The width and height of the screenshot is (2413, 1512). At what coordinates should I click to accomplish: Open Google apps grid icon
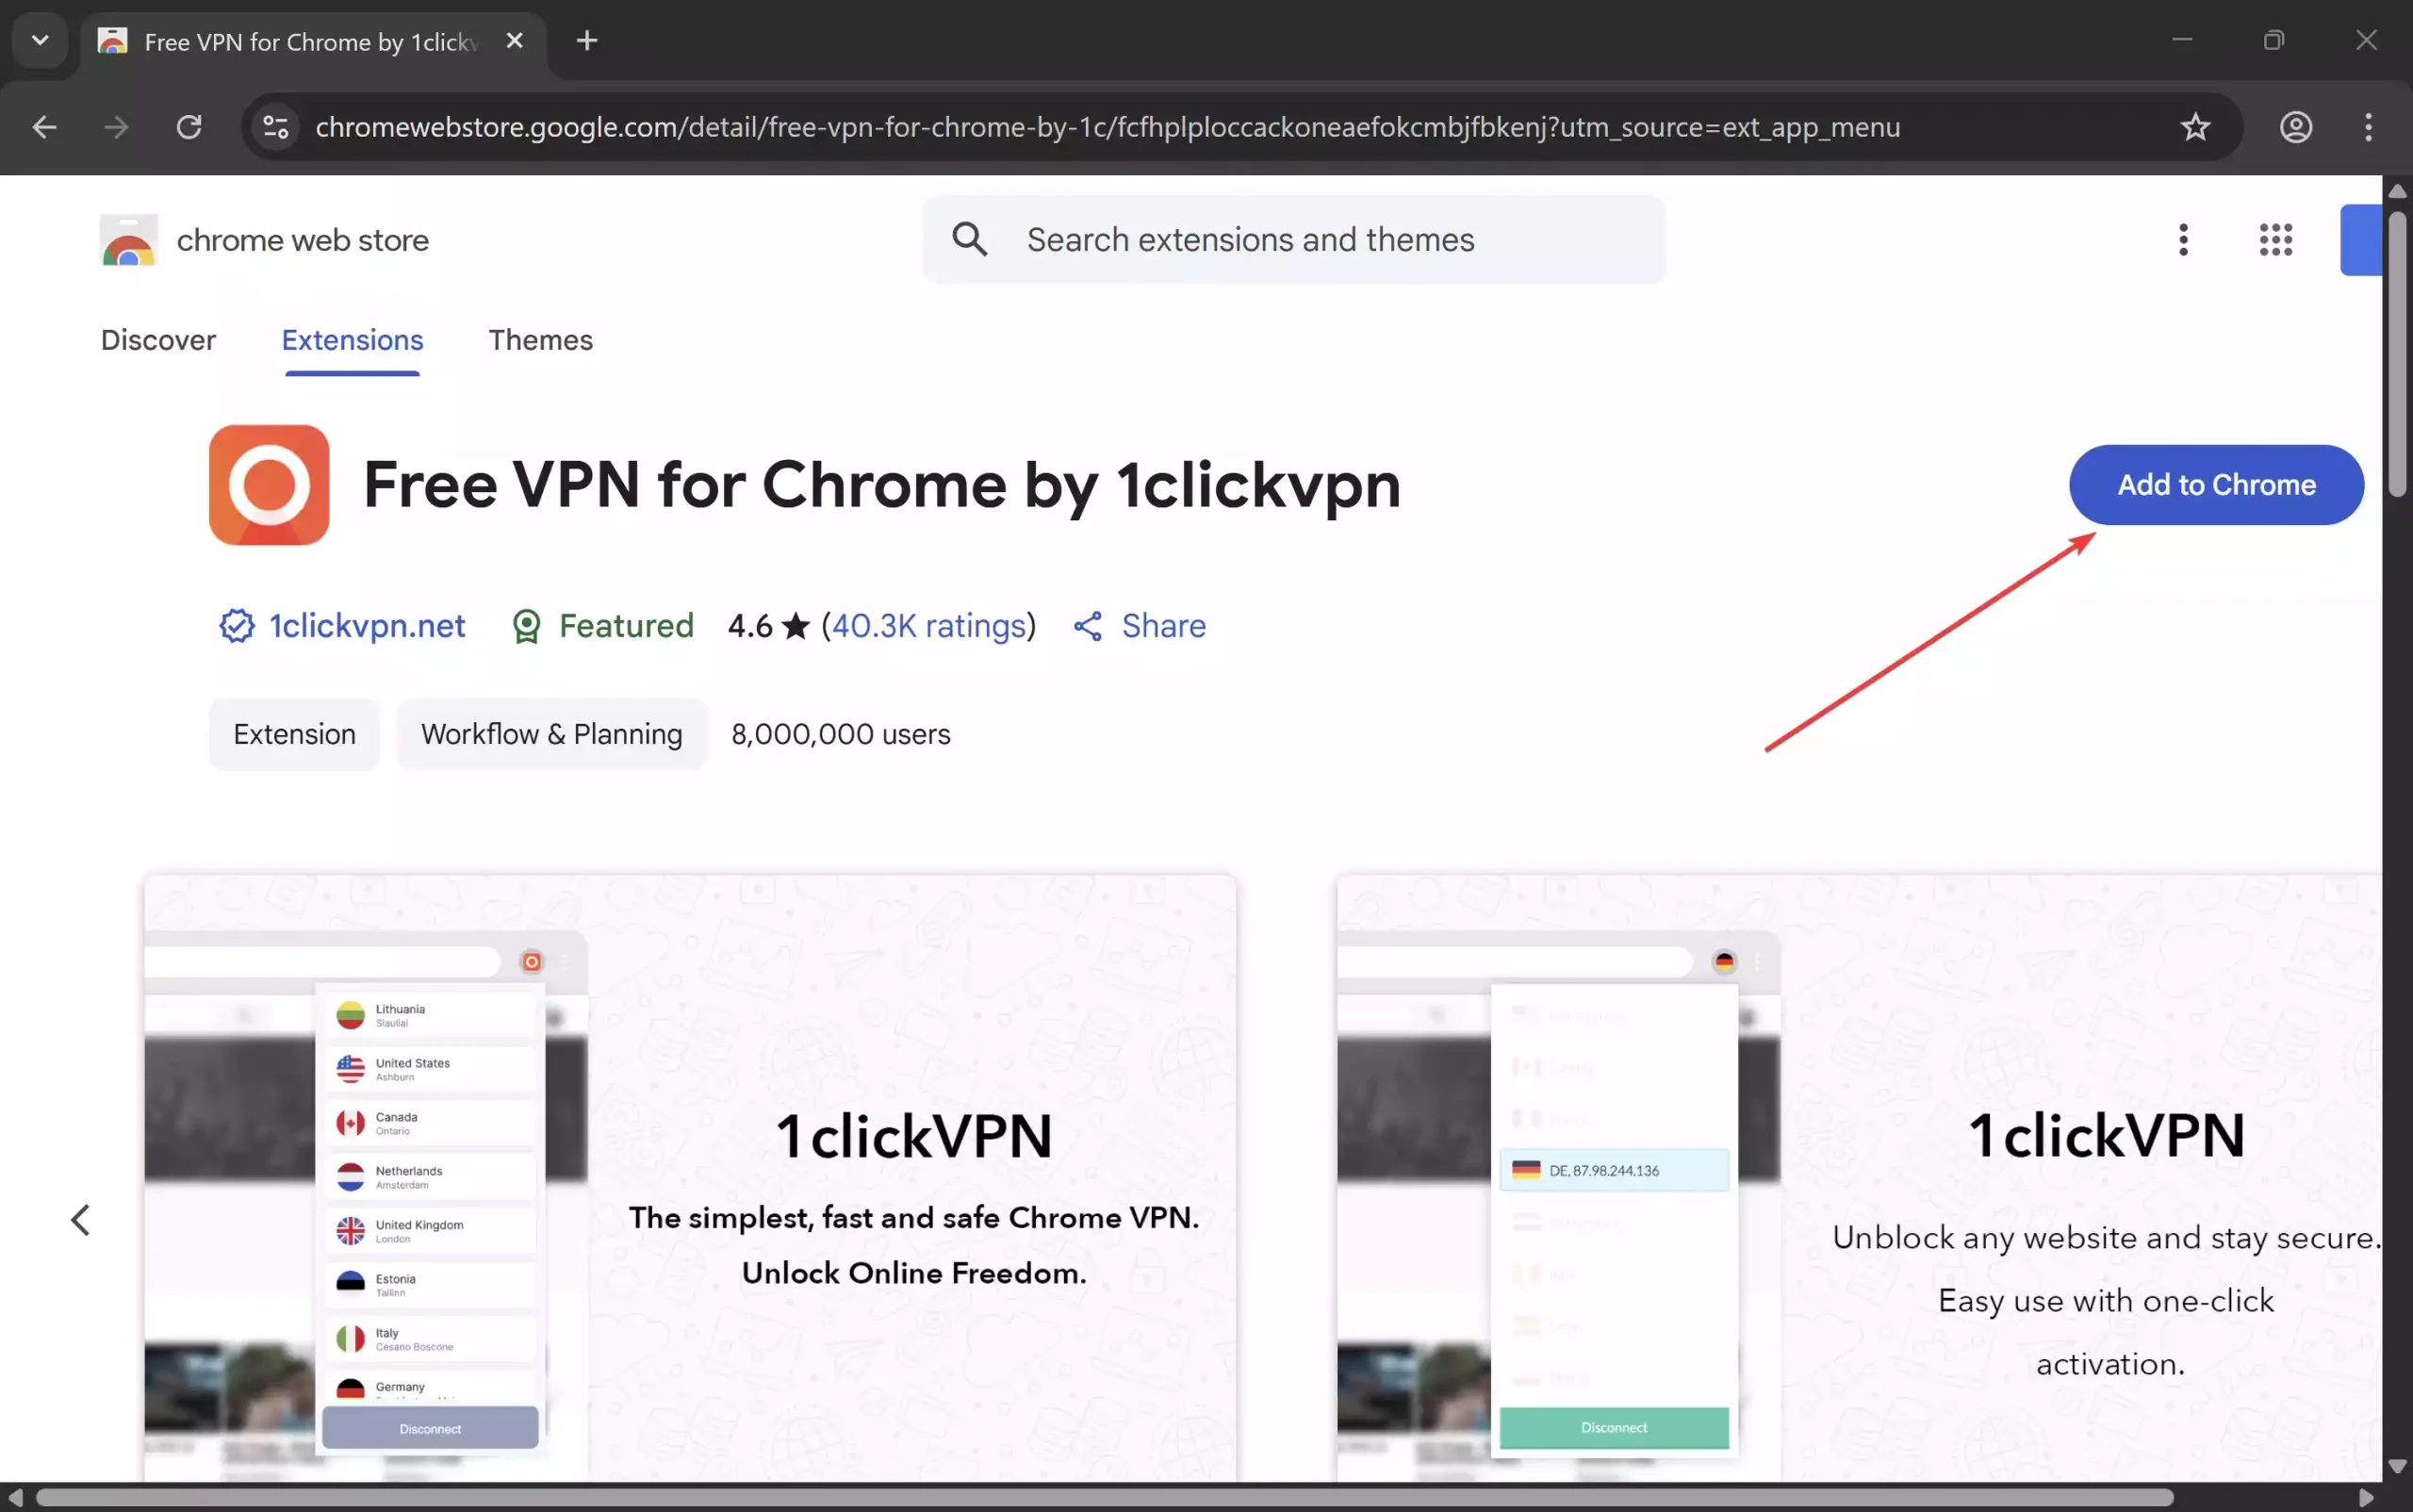tap(2275, 240)
